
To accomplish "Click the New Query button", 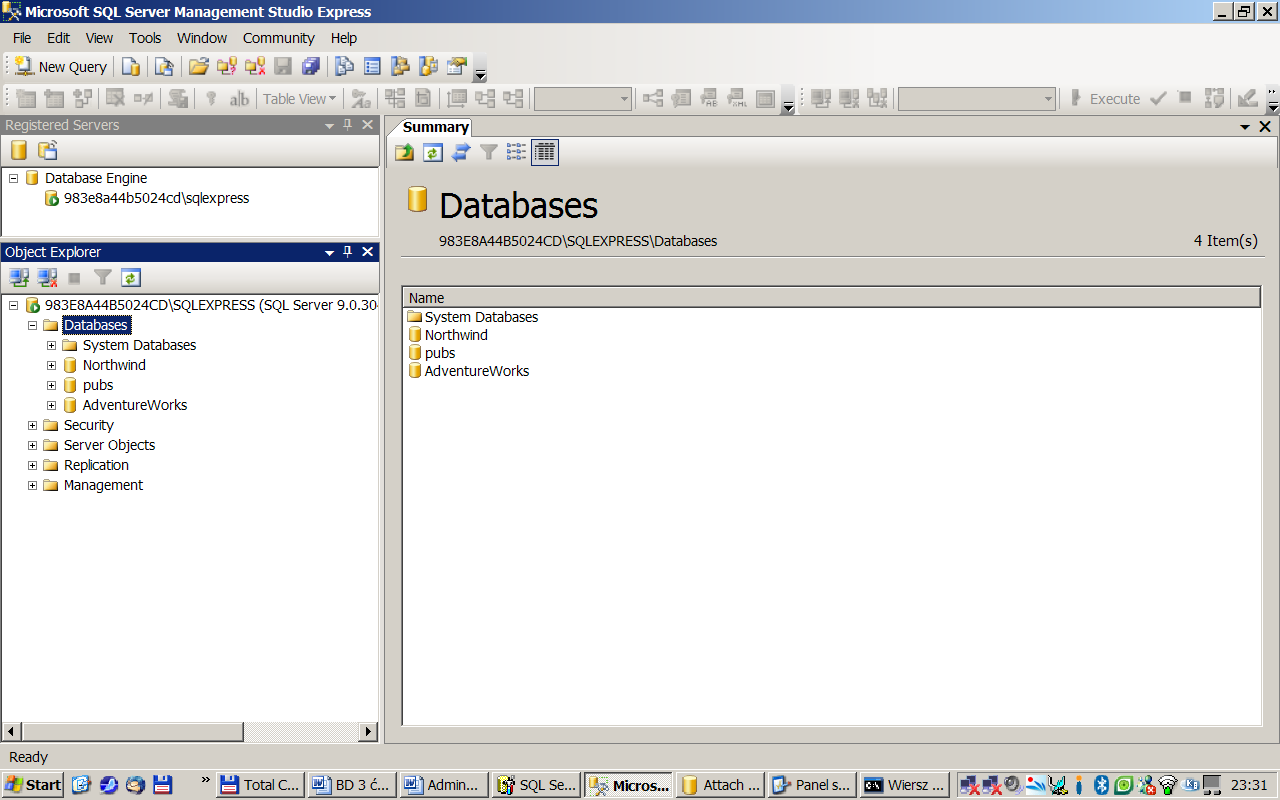I will coord(61,67).
